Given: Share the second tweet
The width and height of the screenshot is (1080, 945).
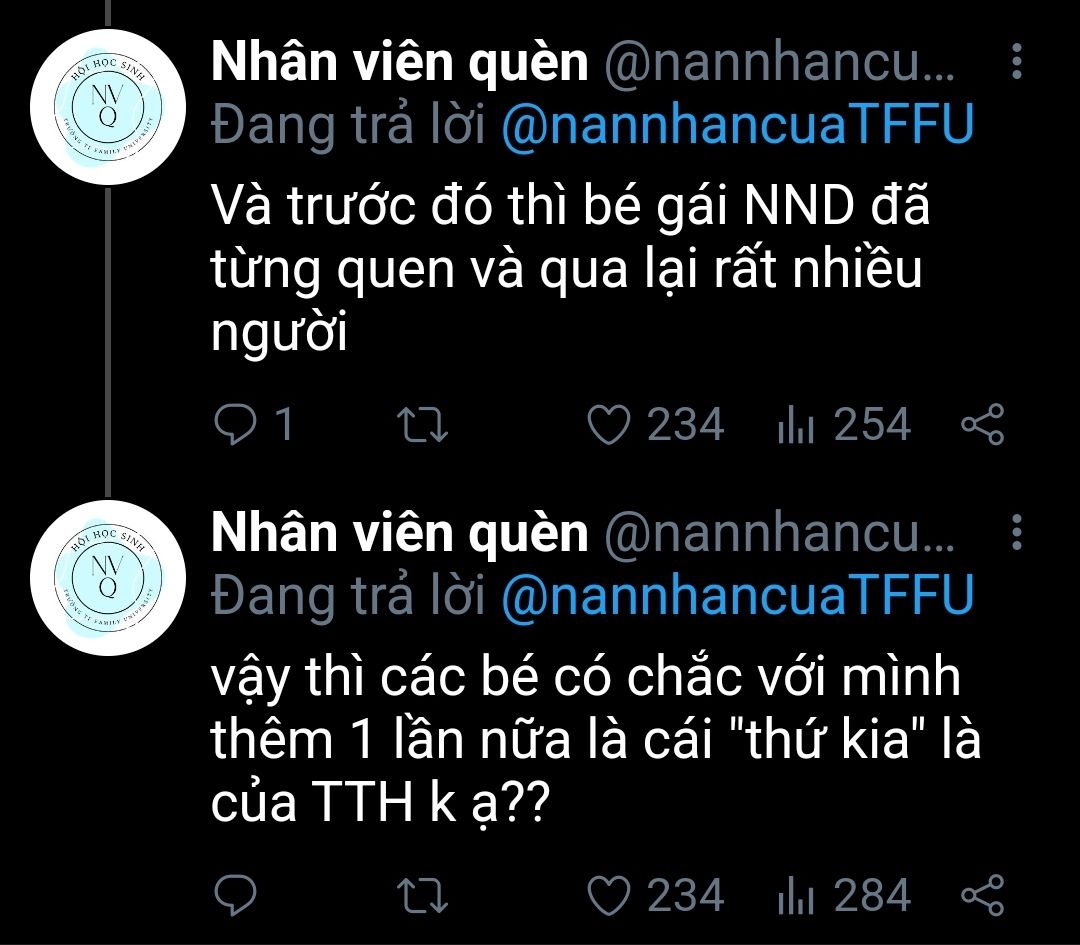Looking at the screenshot, I should click(983, 895).
